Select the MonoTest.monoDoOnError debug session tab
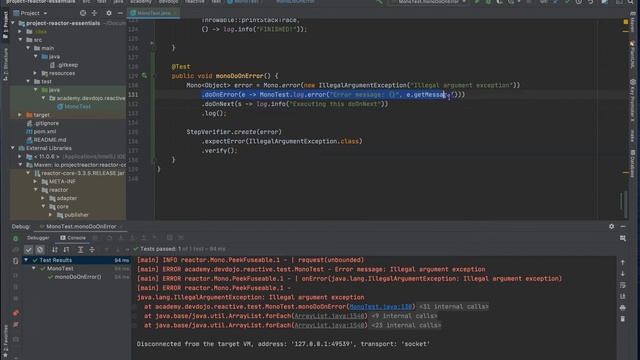This screenshot has height=360, width=640. (x=81, y=226)
